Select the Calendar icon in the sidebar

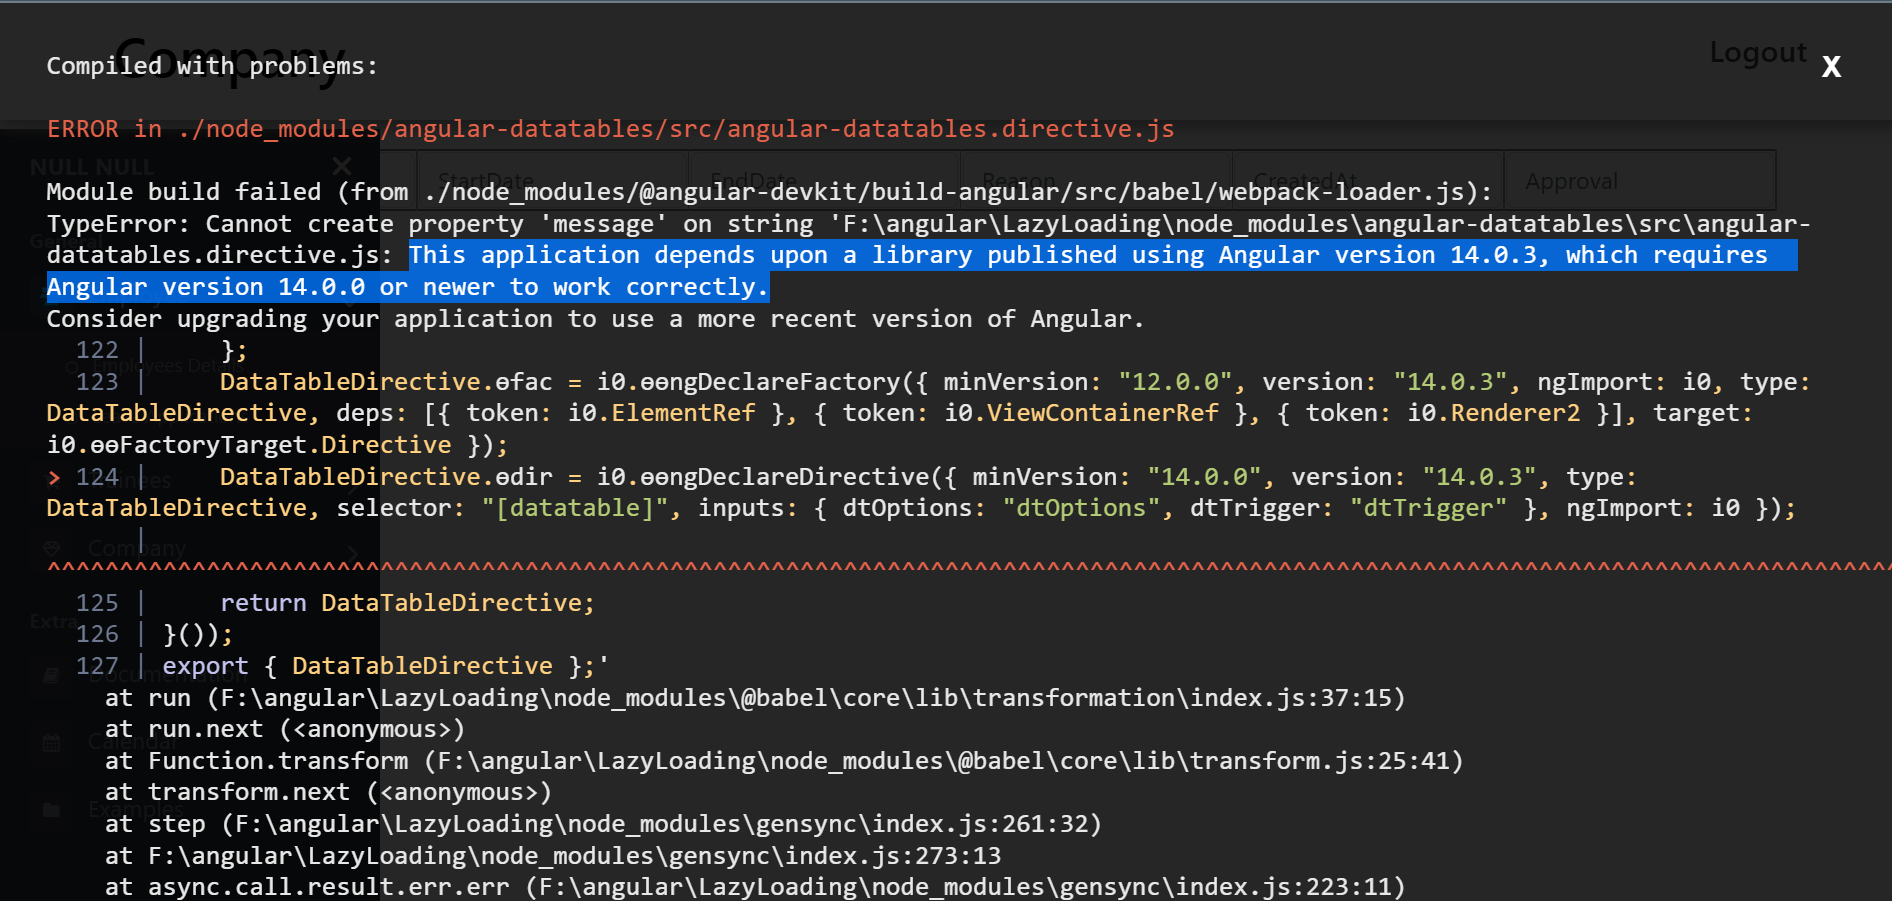(x=51, y=741)
